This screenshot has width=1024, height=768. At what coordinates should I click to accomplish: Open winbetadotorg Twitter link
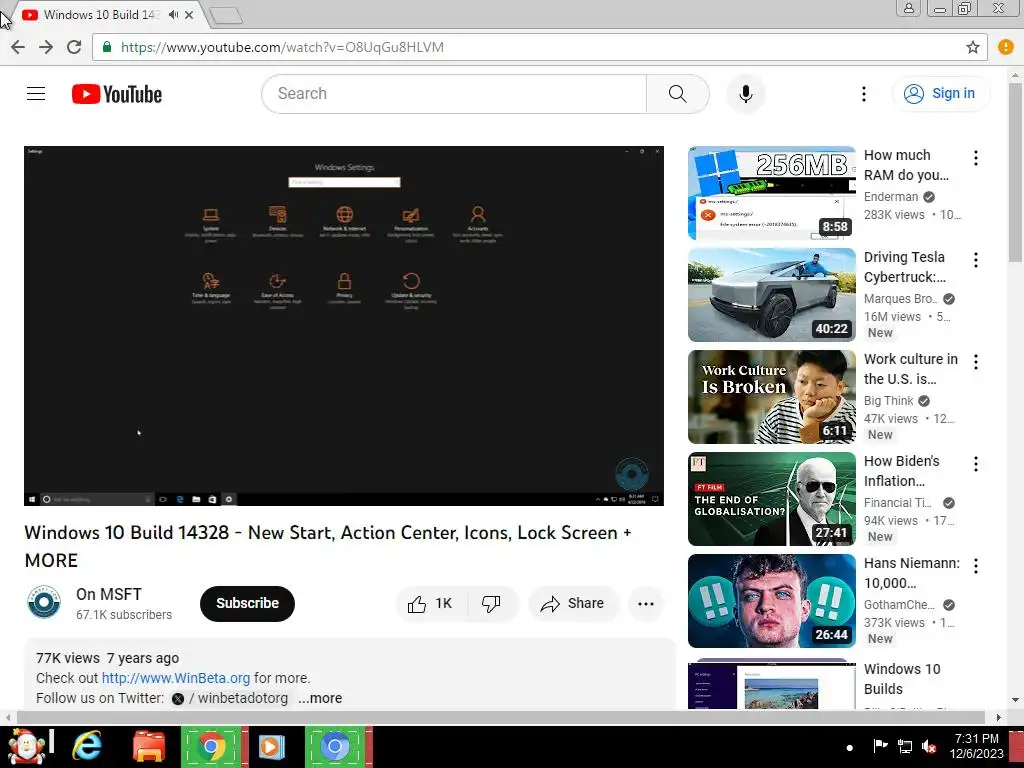coord(230,698)
